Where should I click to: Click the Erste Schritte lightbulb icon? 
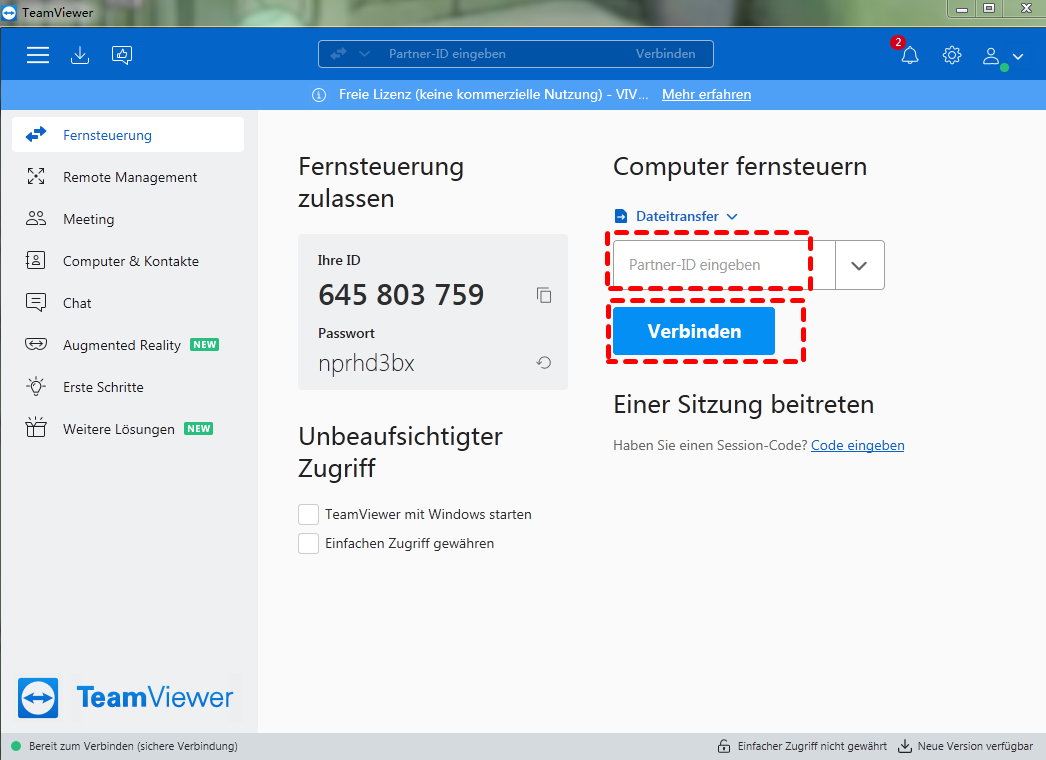36,386
